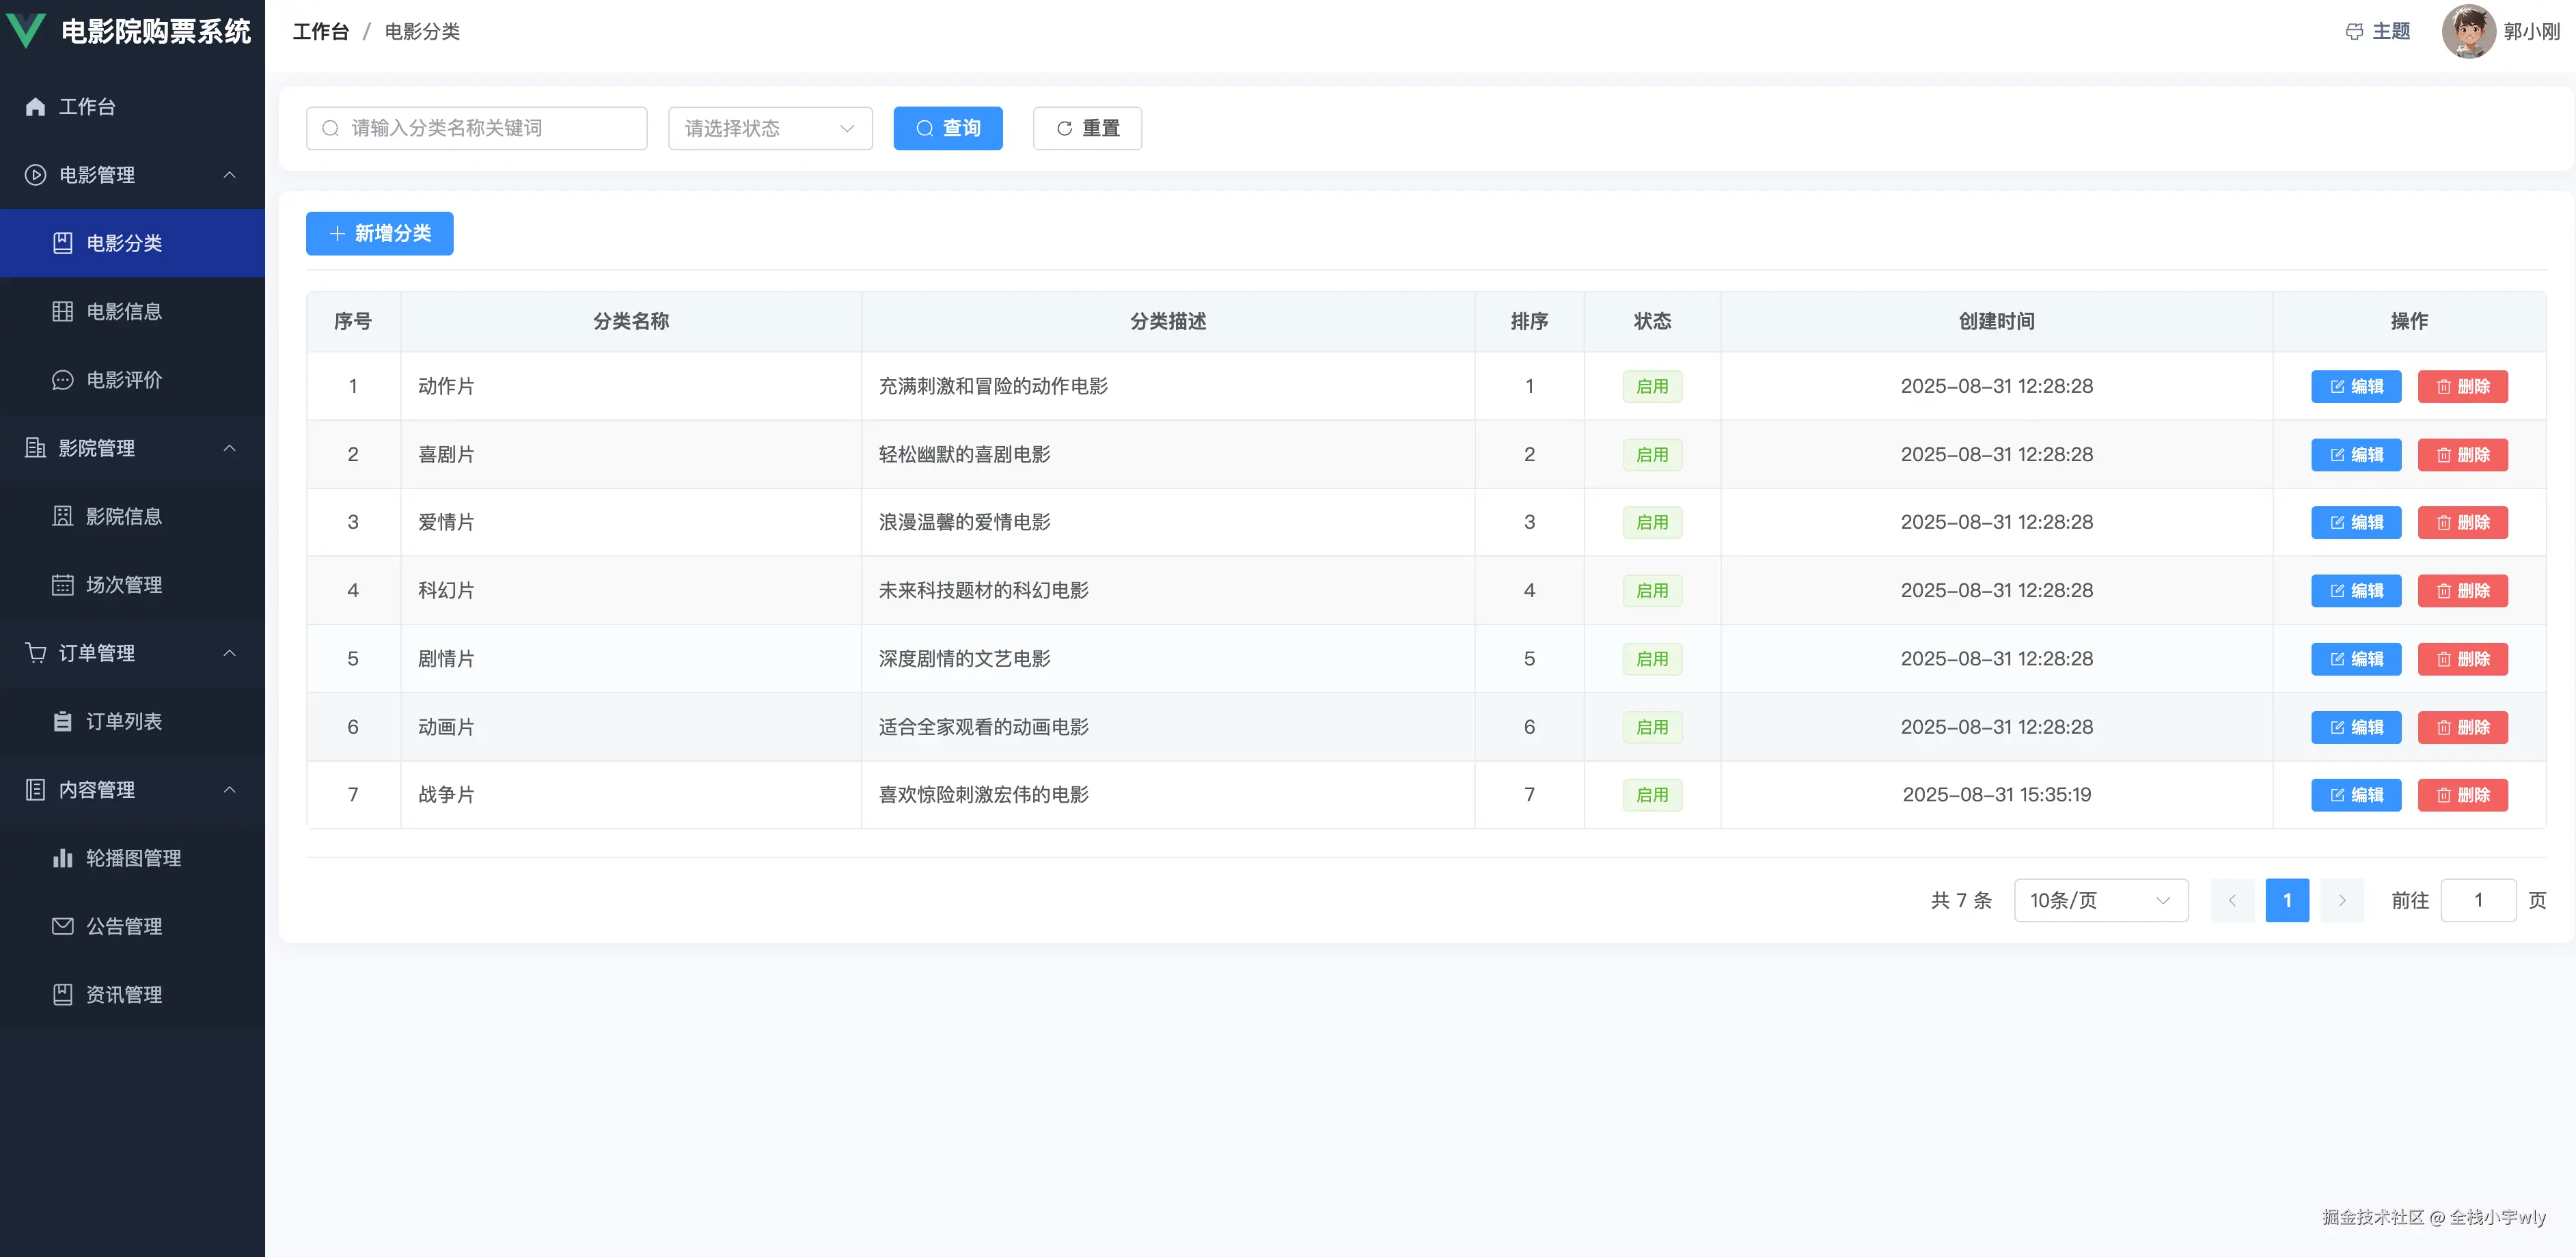Click the 场次管理 calendar icon
The height and width of the screenshot is (1257, 2576).
pyautogui.click(x=62, y=585)
